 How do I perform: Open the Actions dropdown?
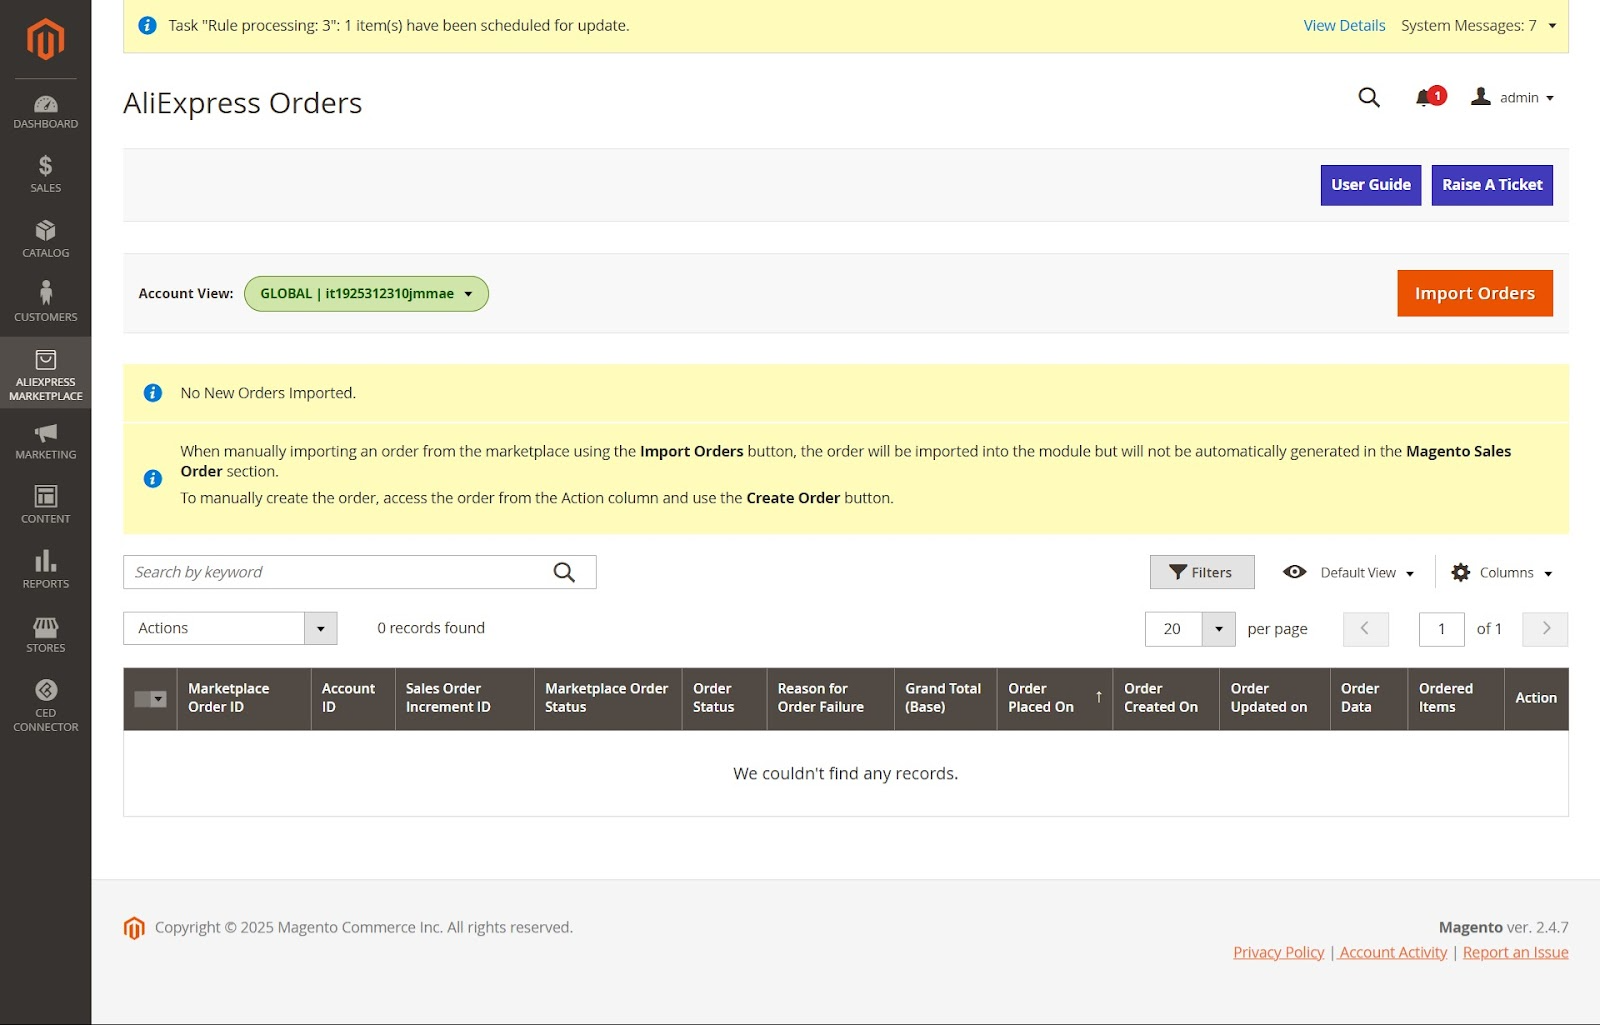[x=229, y=628]
